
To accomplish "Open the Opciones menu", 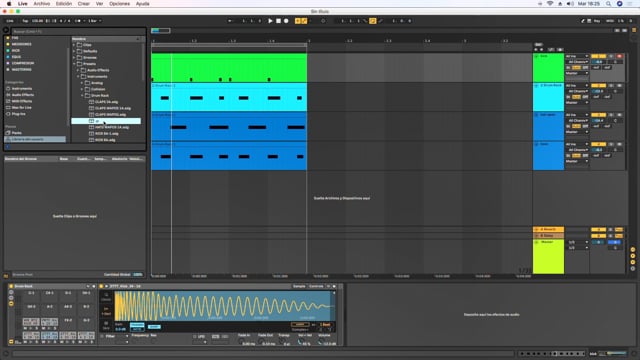I will 119,4.
